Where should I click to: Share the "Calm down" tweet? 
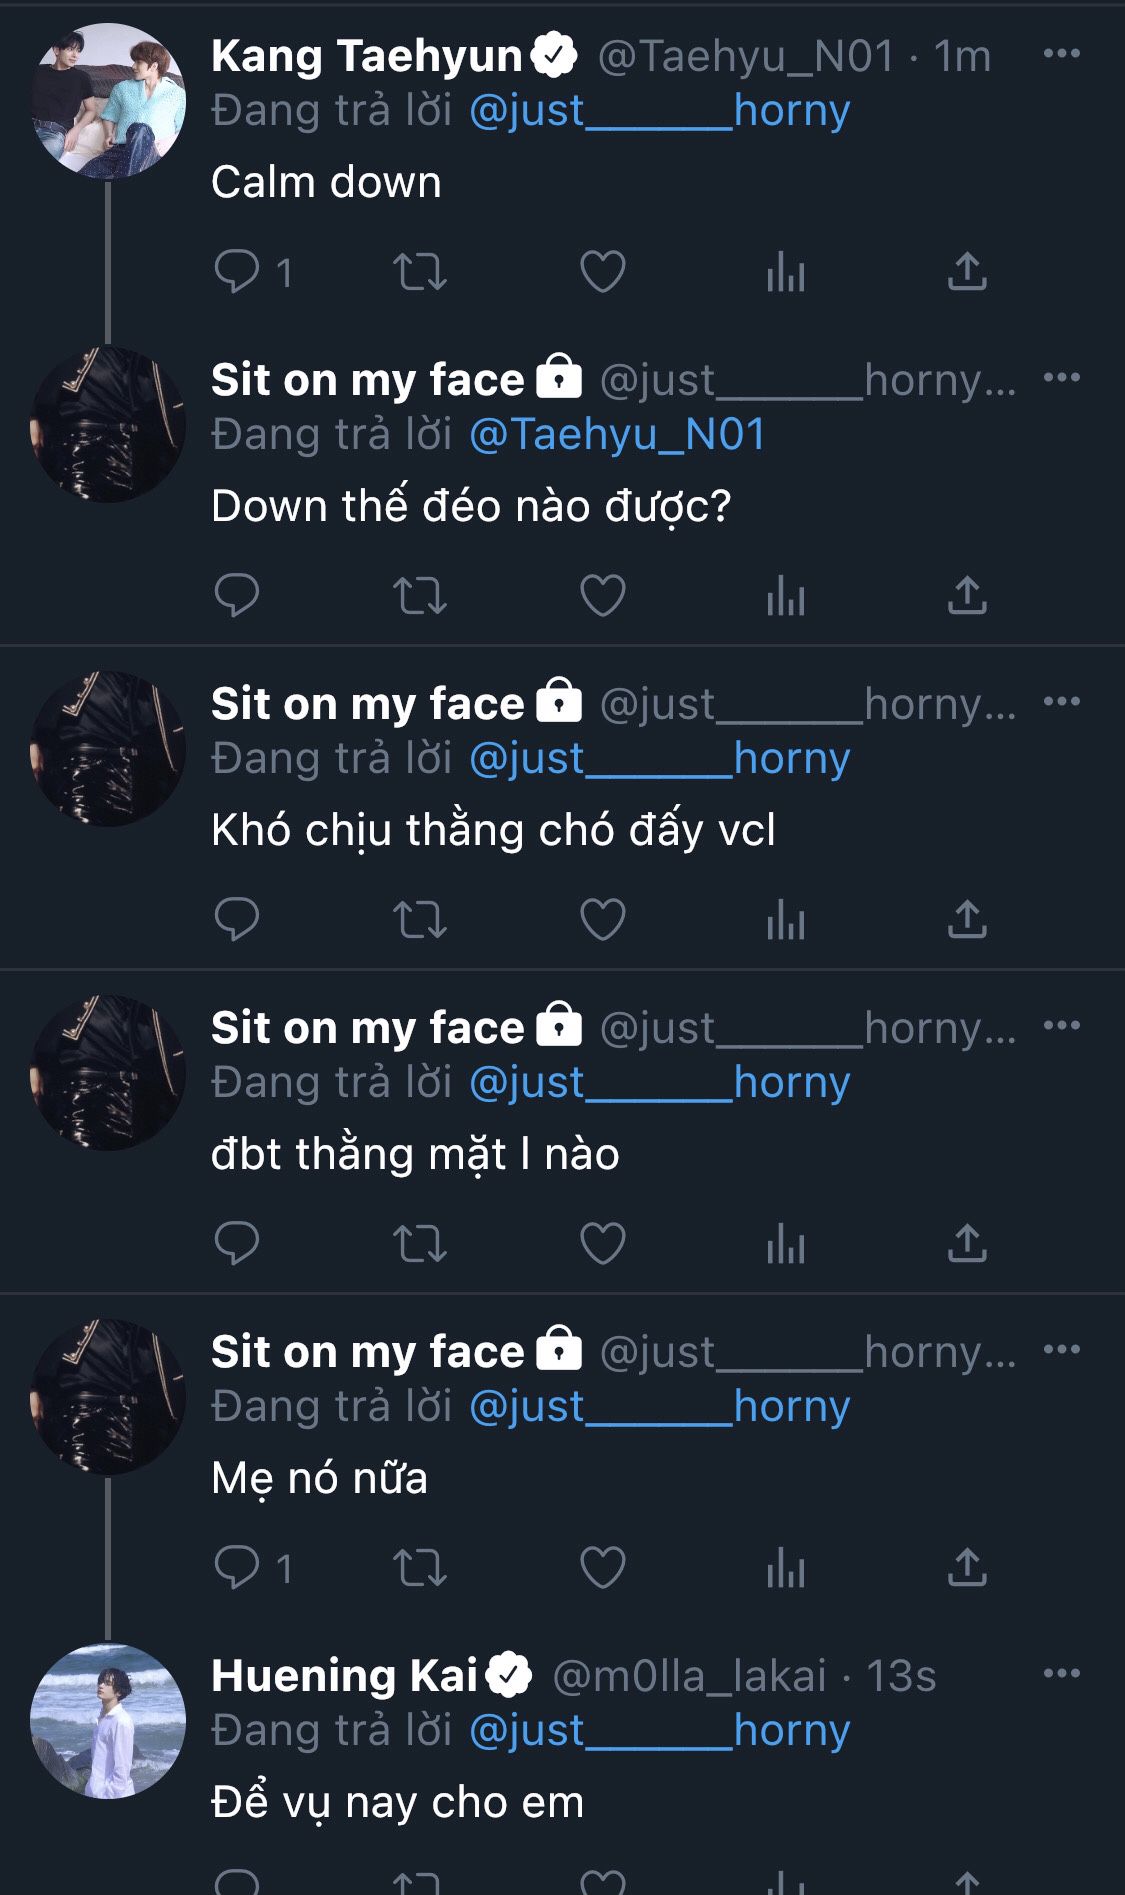[967, 271]
